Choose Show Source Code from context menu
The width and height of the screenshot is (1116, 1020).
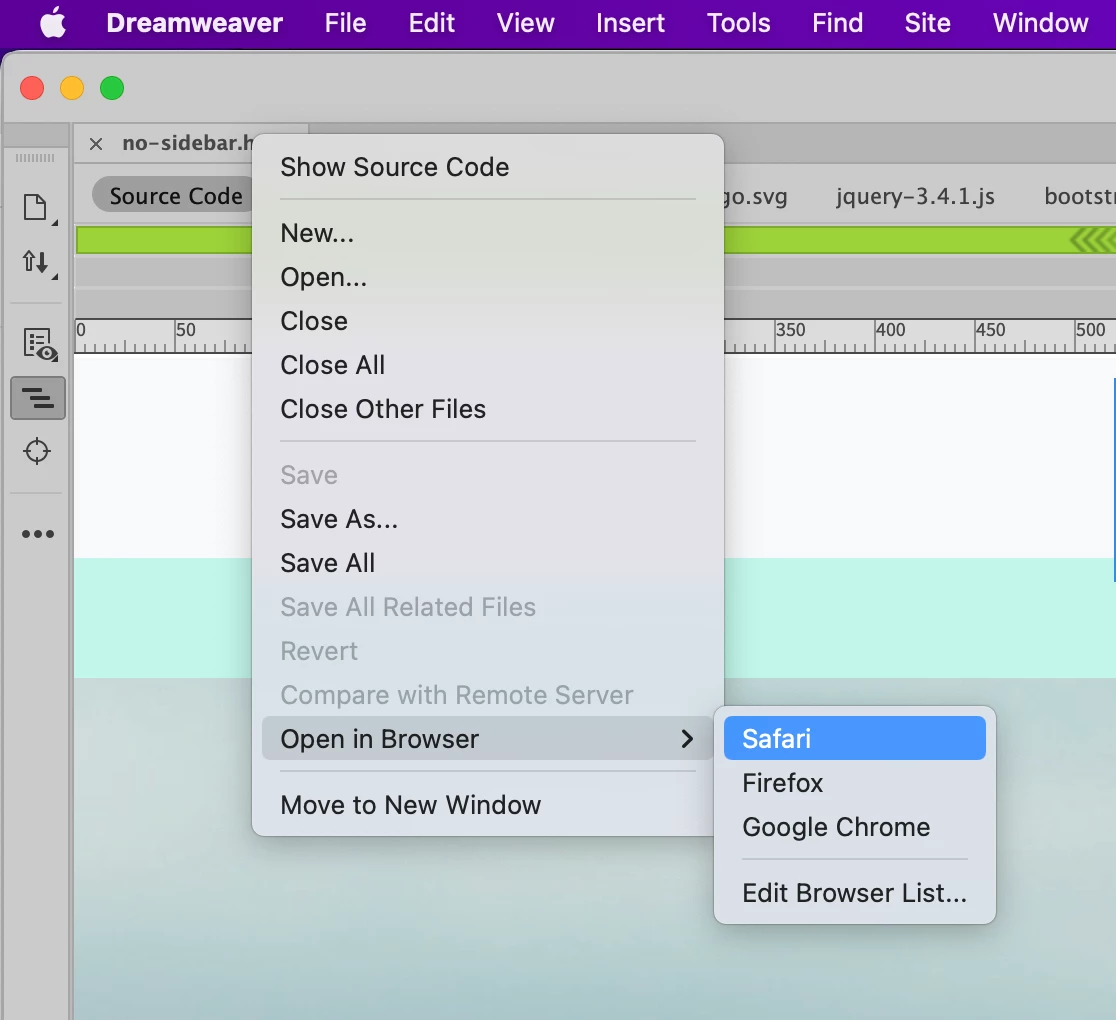488,167
